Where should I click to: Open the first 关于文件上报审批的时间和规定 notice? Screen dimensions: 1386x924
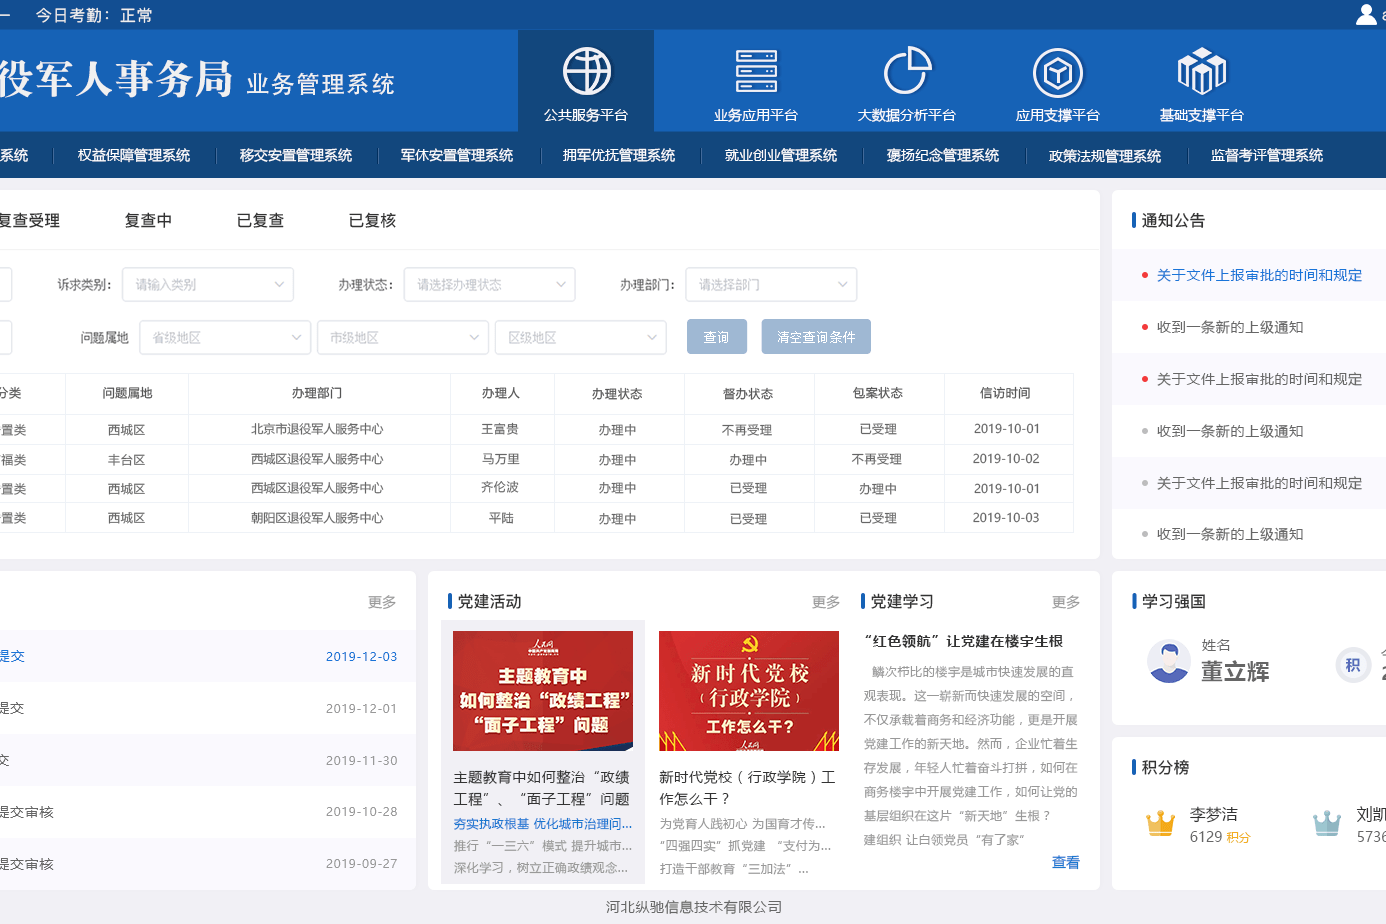coord(1259,276)
